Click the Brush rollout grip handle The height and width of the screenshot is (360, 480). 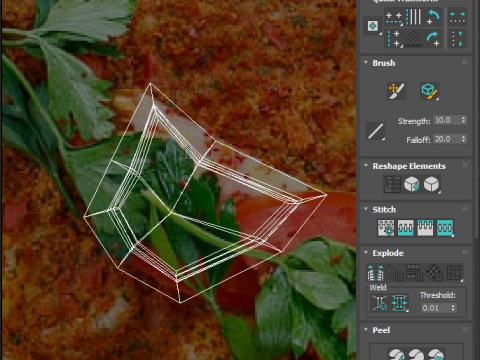click(x=465, y=62)
